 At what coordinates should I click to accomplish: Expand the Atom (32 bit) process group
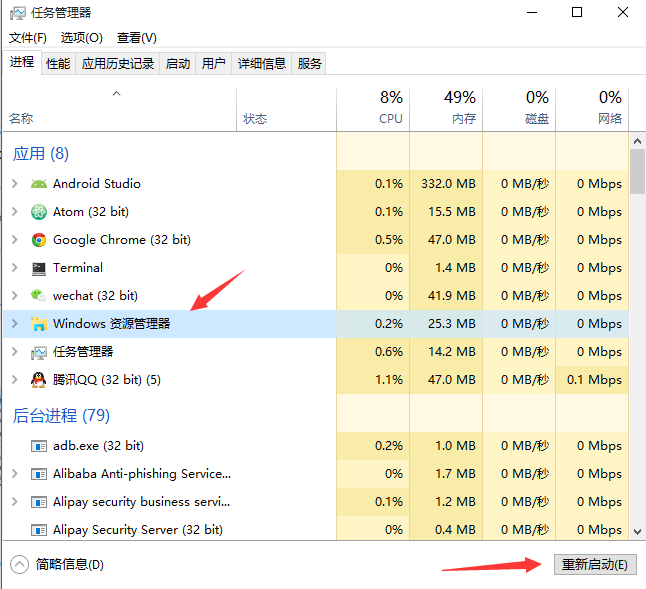click(15, 212)
